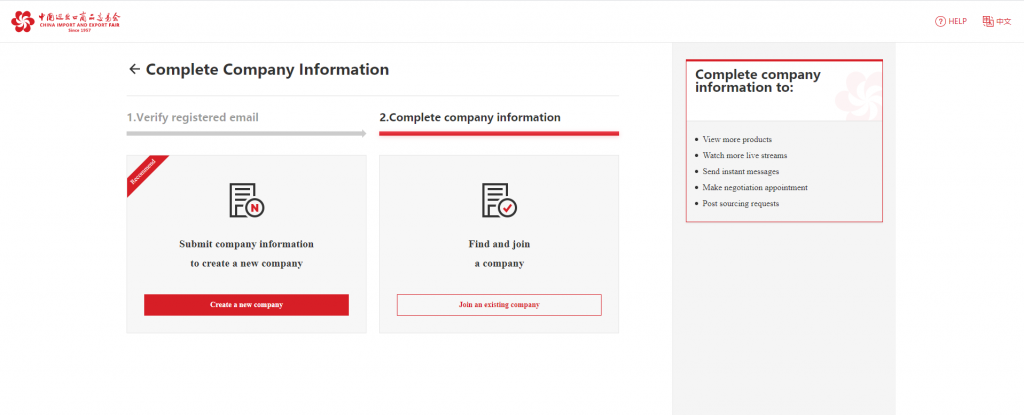This screenshot has width=1024, height=415.
Task: Switch language to 中文
Action: point(1004,22)
